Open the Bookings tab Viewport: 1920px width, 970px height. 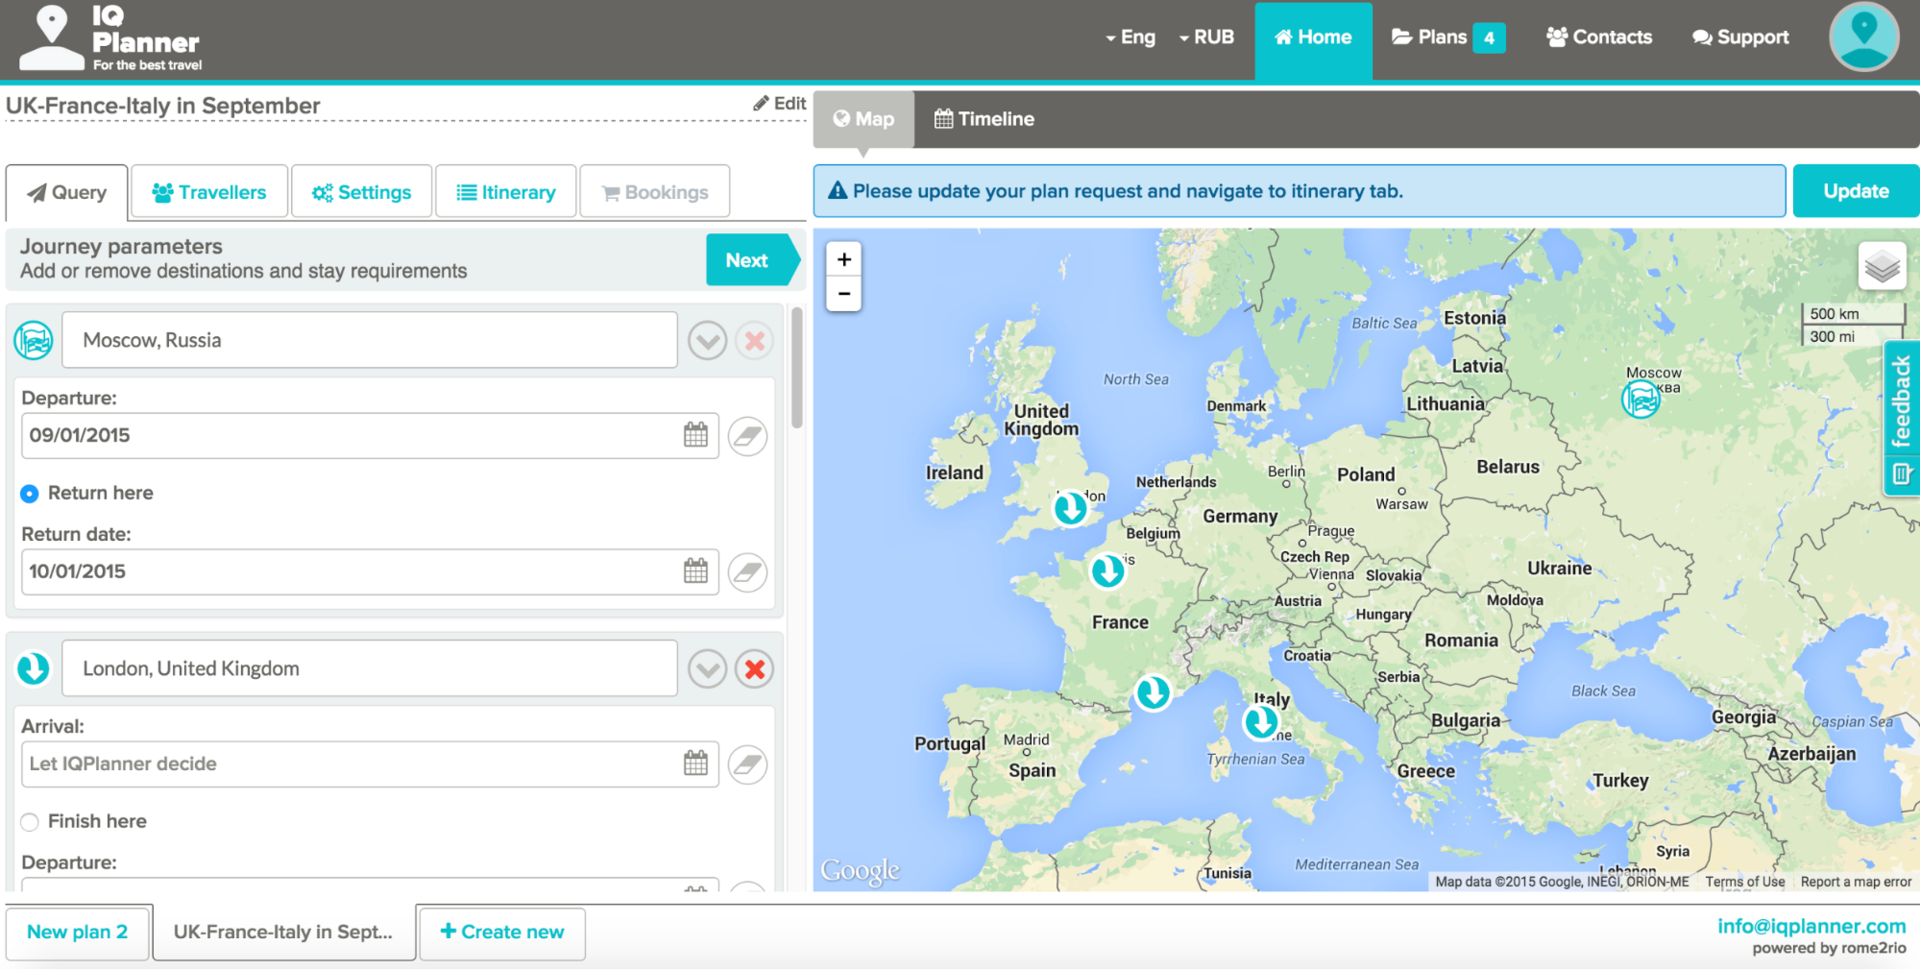(655, 192)
